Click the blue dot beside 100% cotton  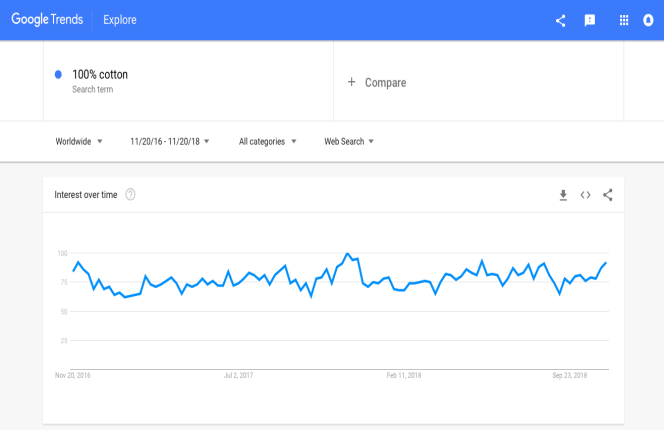(x=59, y=75)
